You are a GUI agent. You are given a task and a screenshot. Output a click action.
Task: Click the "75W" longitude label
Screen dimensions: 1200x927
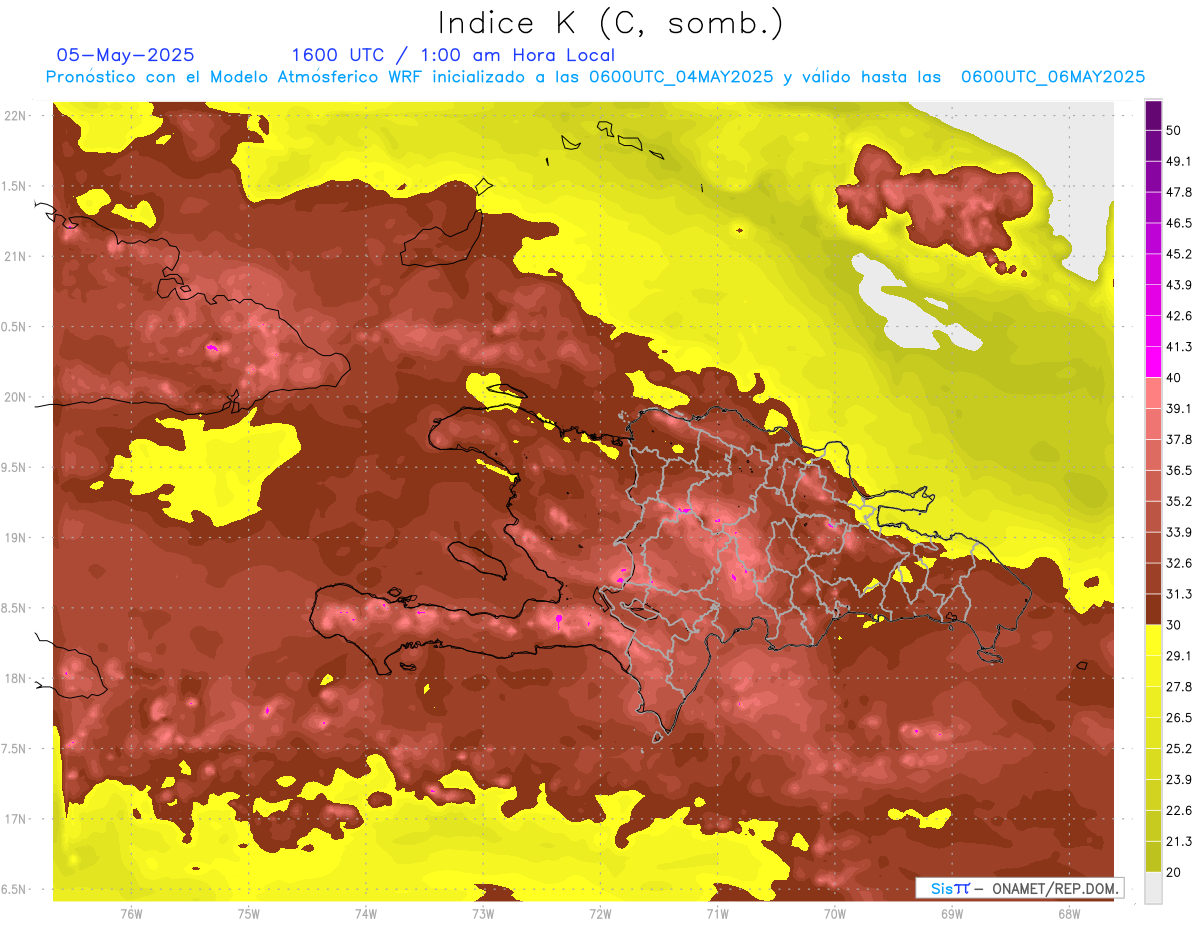[x=249, y=914]
